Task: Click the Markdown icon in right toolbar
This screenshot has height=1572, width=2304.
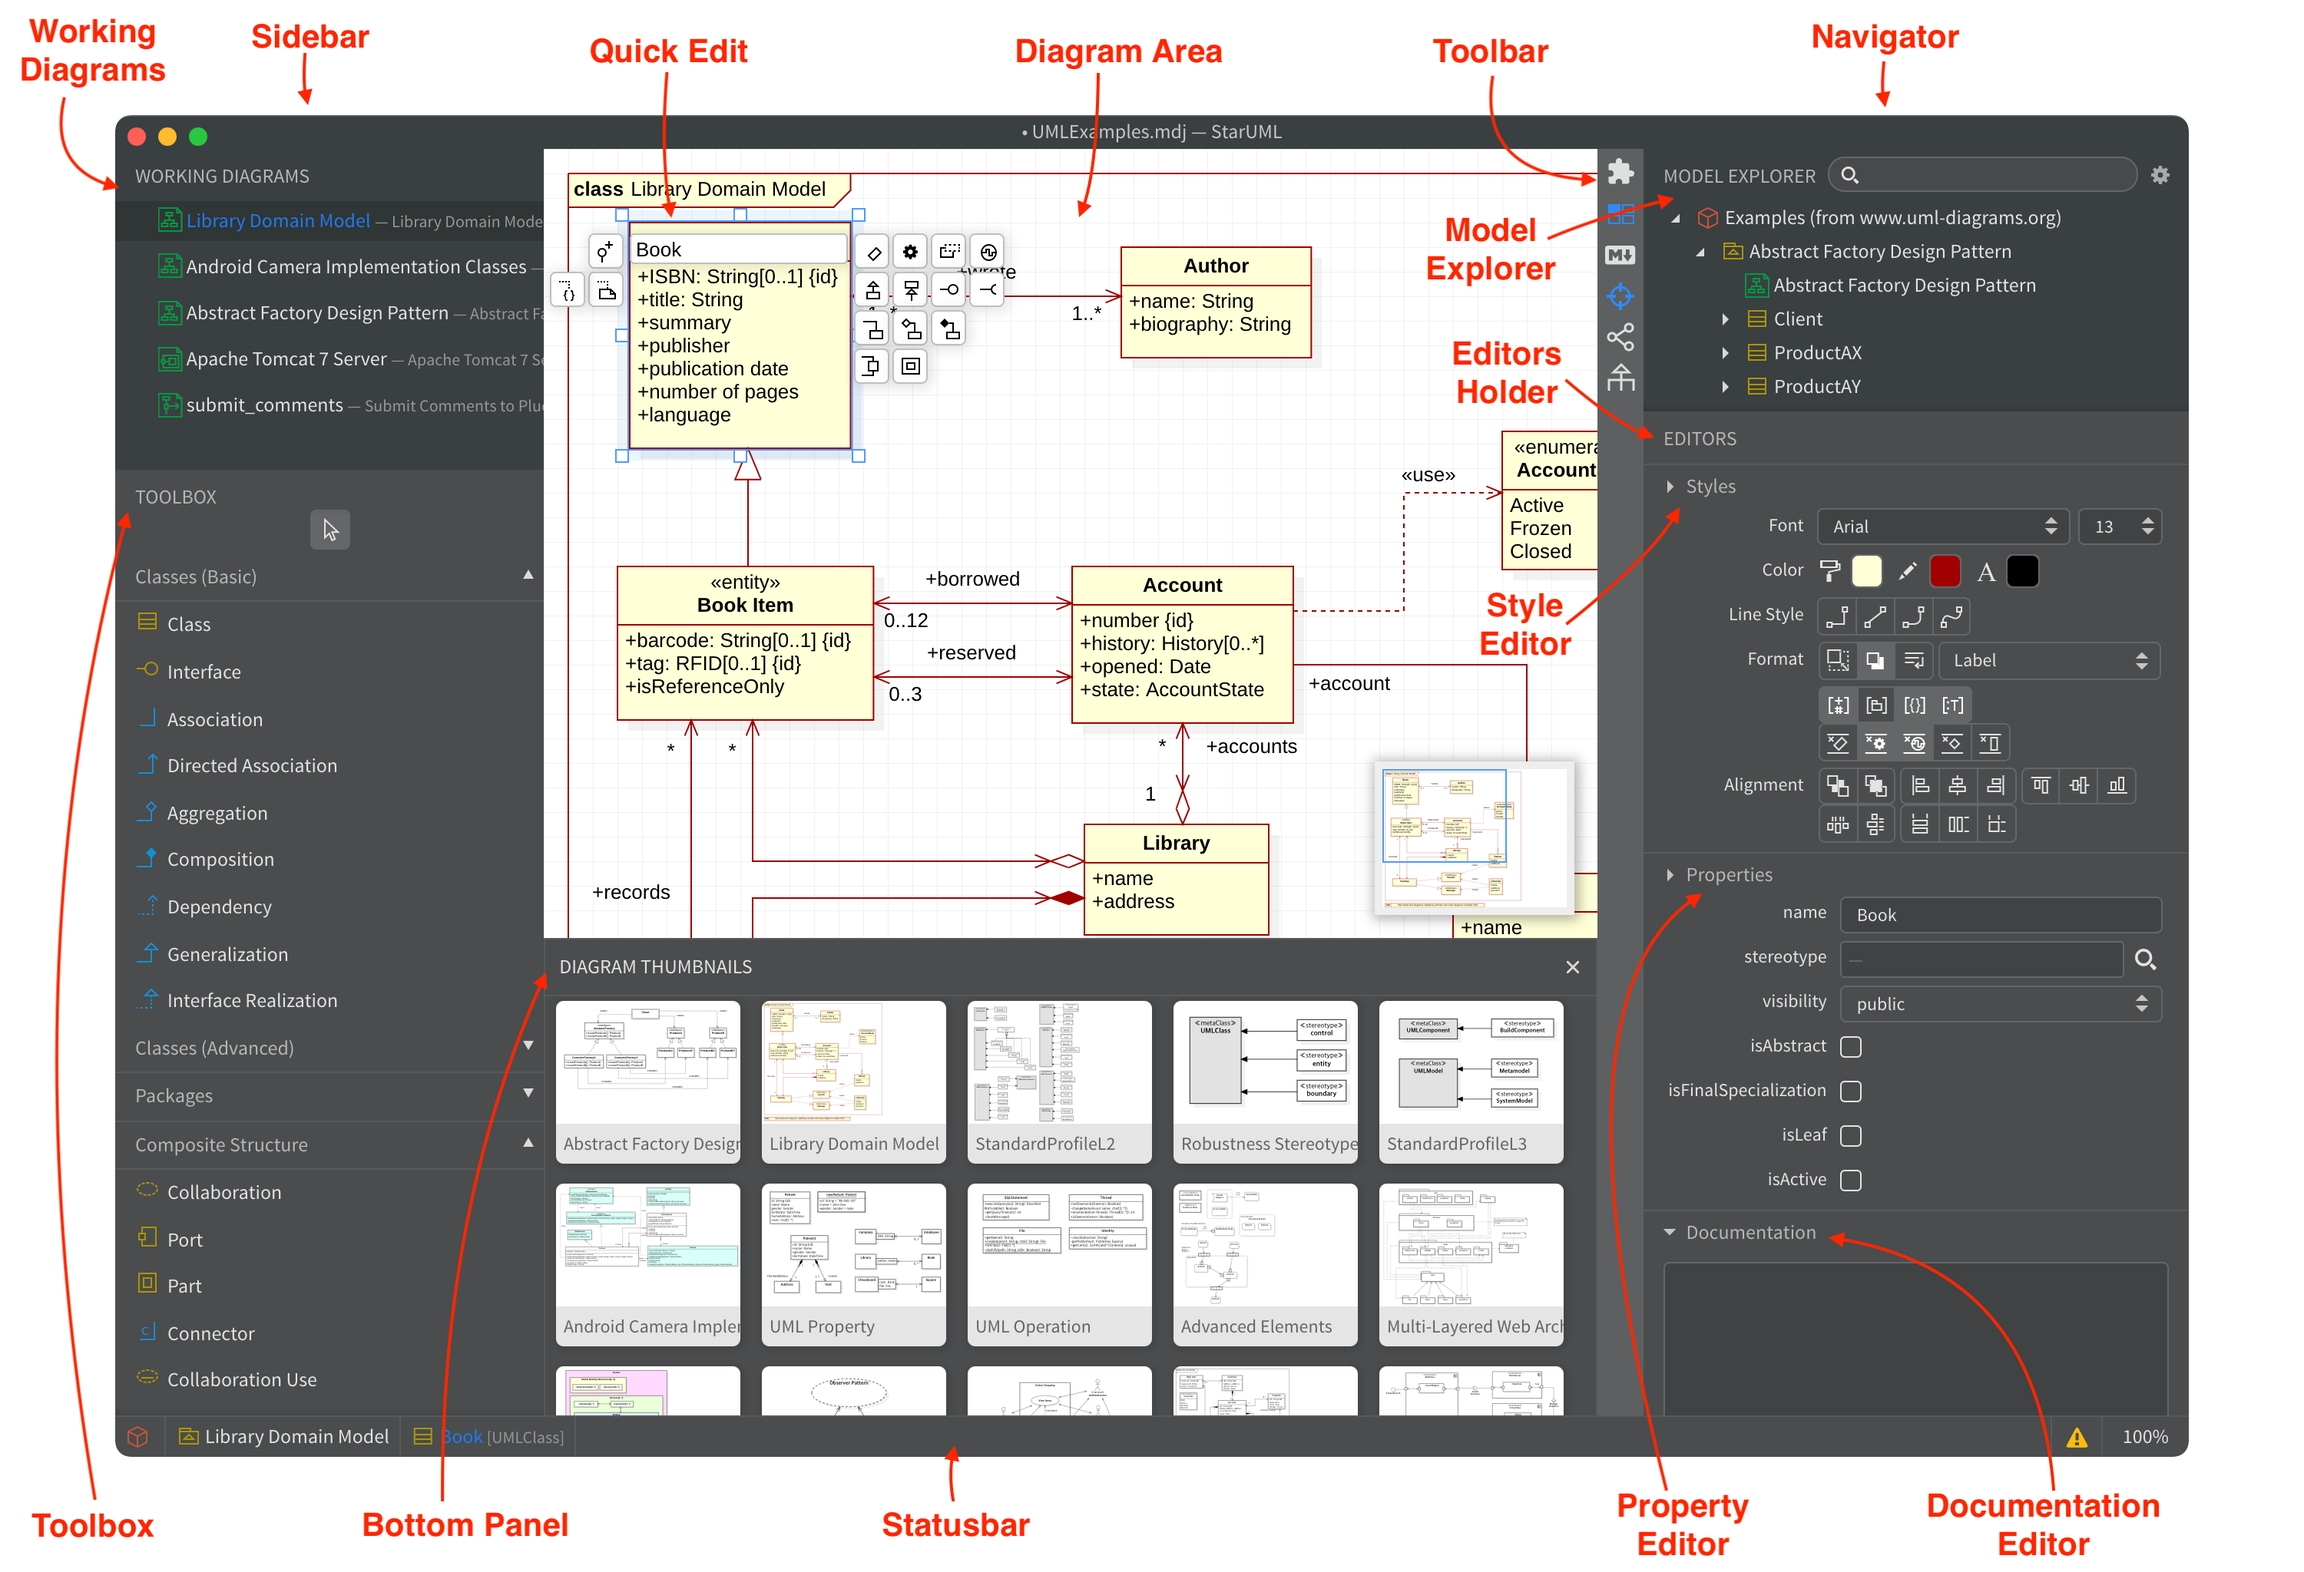Action: 1619,255
